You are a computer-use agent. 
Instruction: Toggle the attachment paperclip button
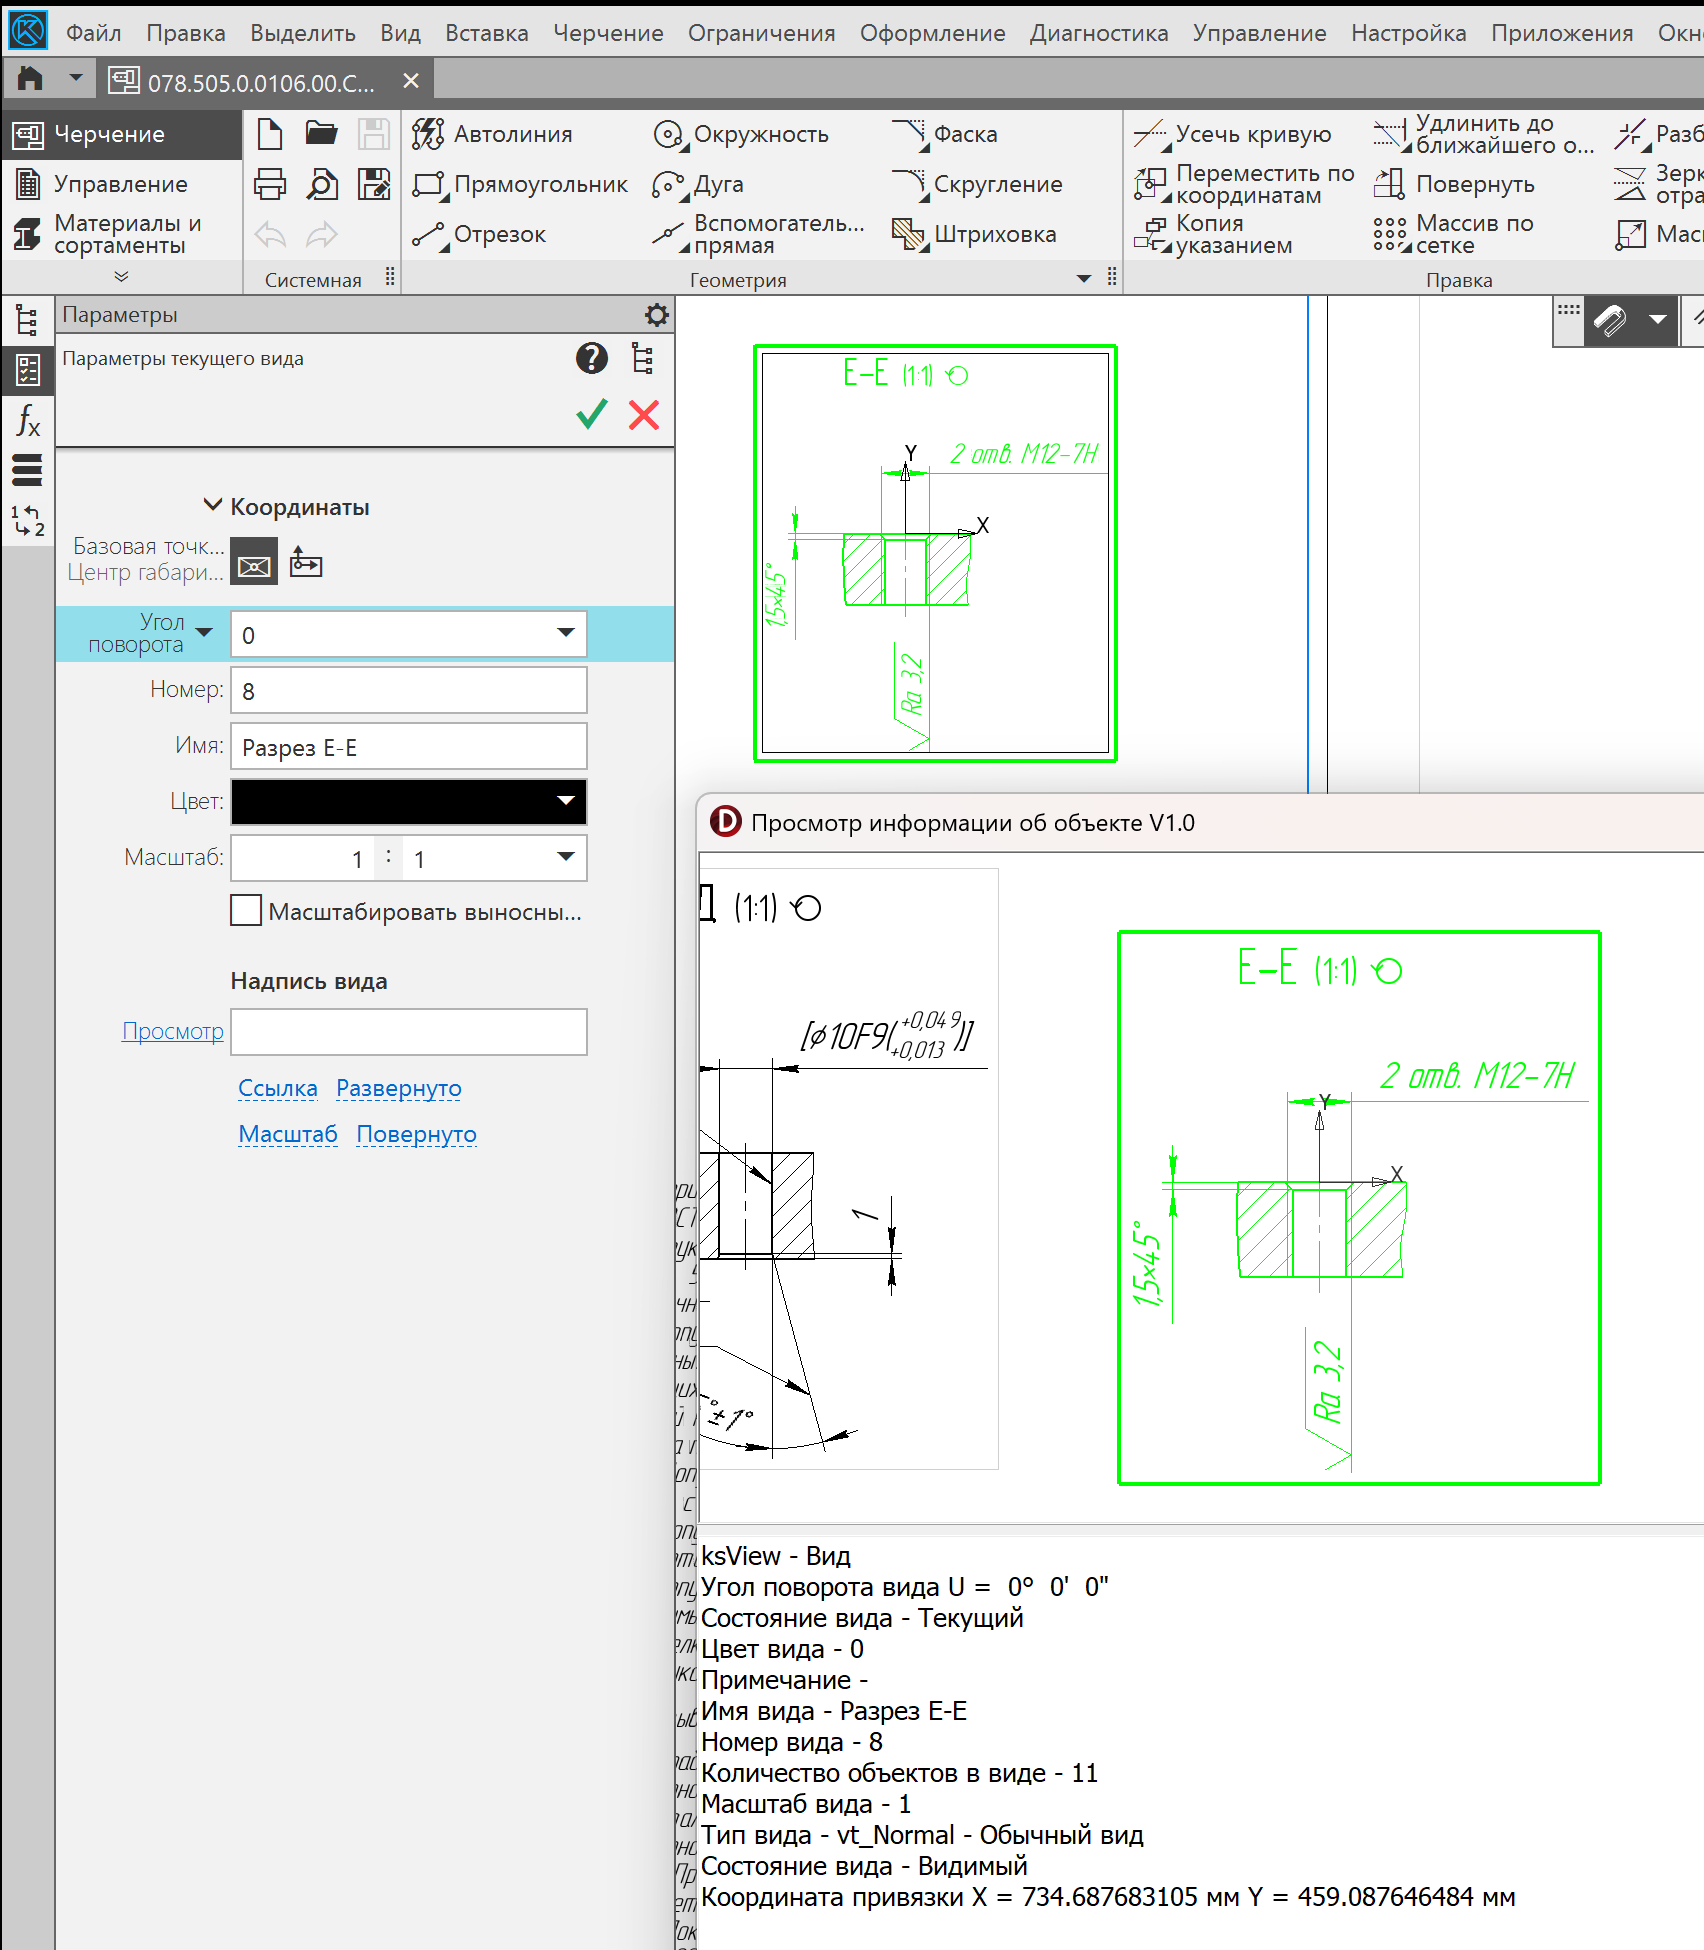pos(1610,321)
